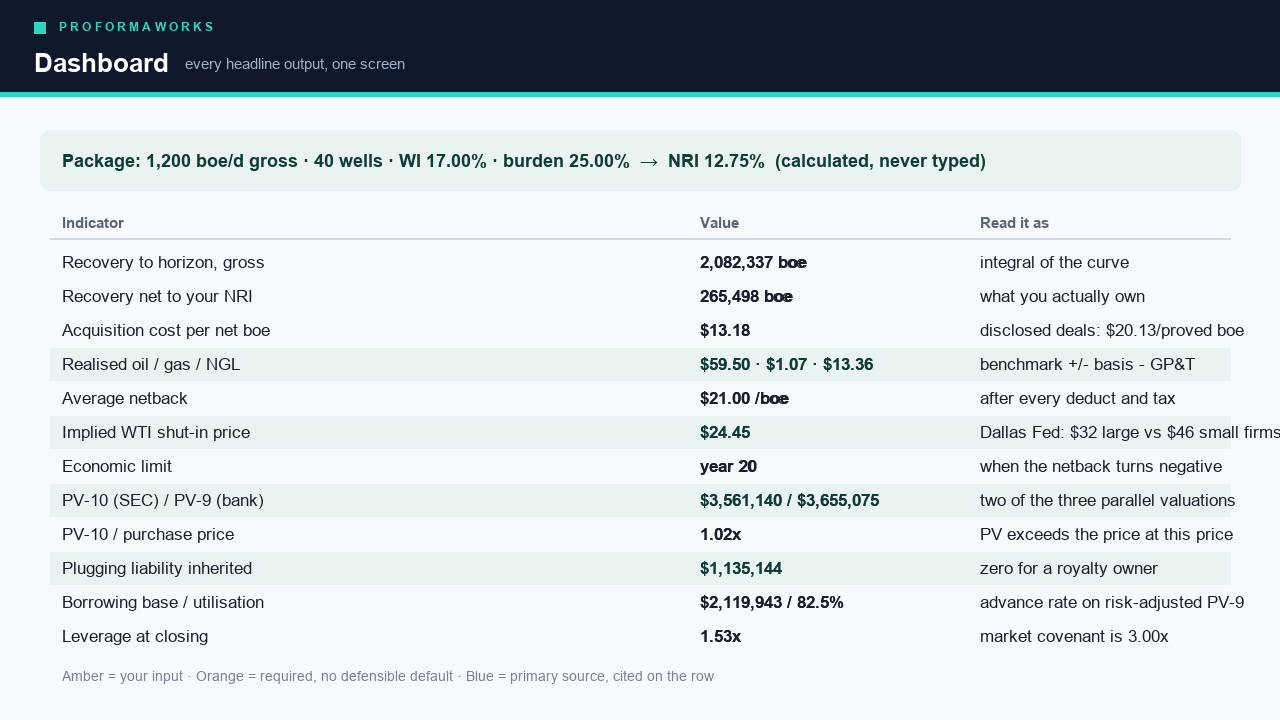Select the package summary banner
Image resolution: width=1280 pixels, height=720 pixels.
[640, 160]
